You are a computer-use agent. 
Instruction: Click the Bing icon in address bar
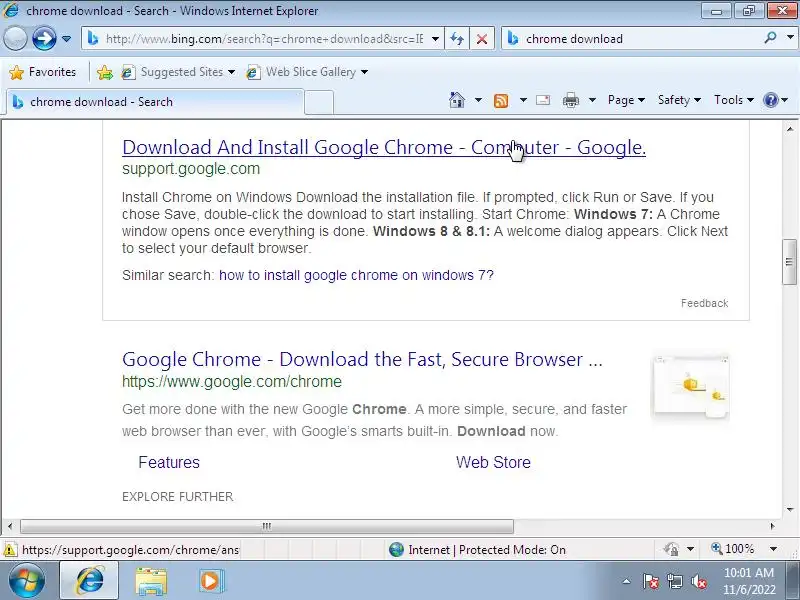(x=92, y=39)
